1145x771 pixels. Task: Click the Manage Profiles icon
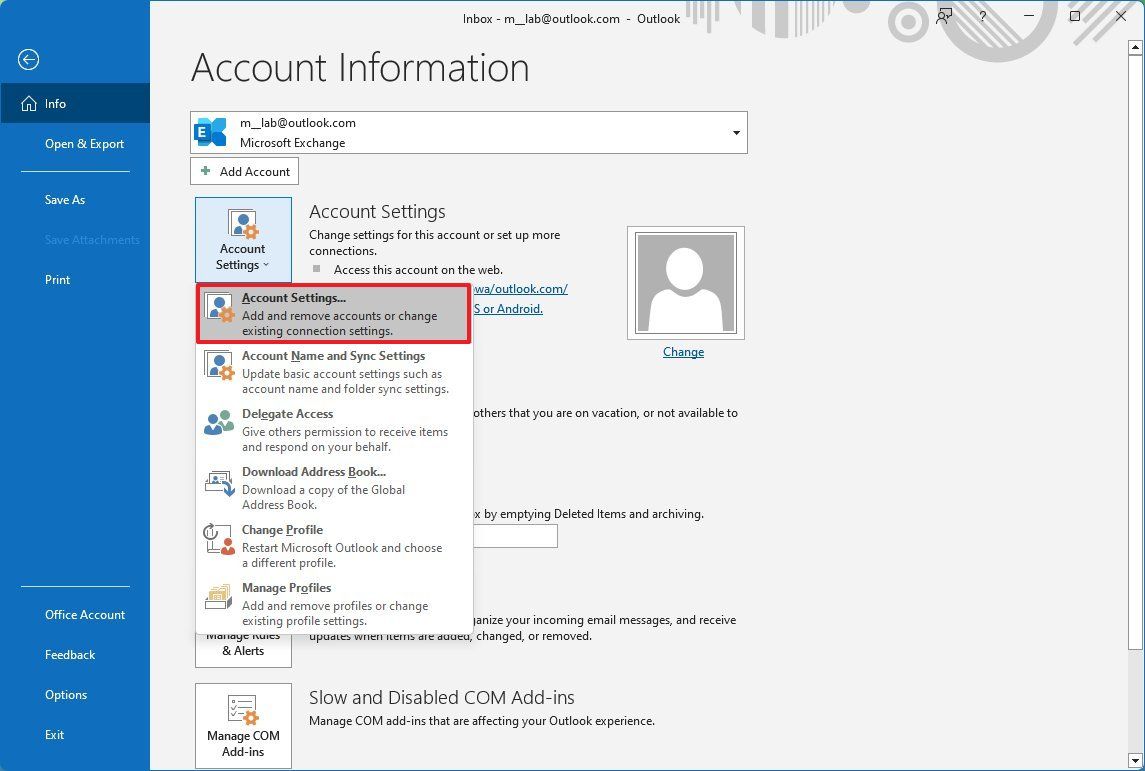pos(218,597)
